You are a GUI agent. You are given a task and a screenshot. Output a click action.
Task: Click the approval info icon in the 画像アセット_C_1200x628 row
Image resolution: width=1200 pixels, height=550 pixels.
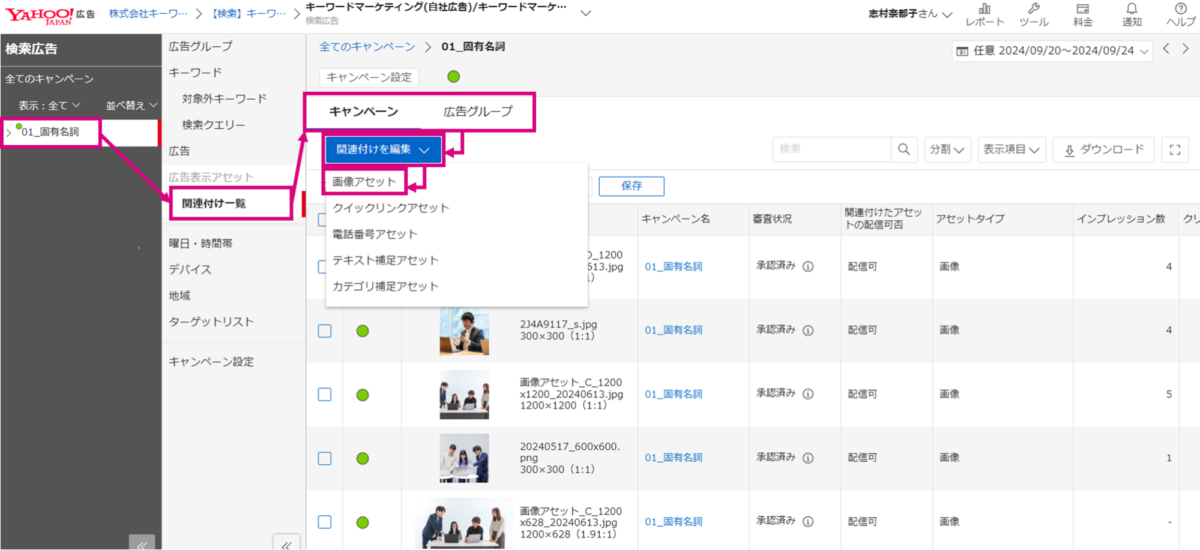[x=807, y=521]
